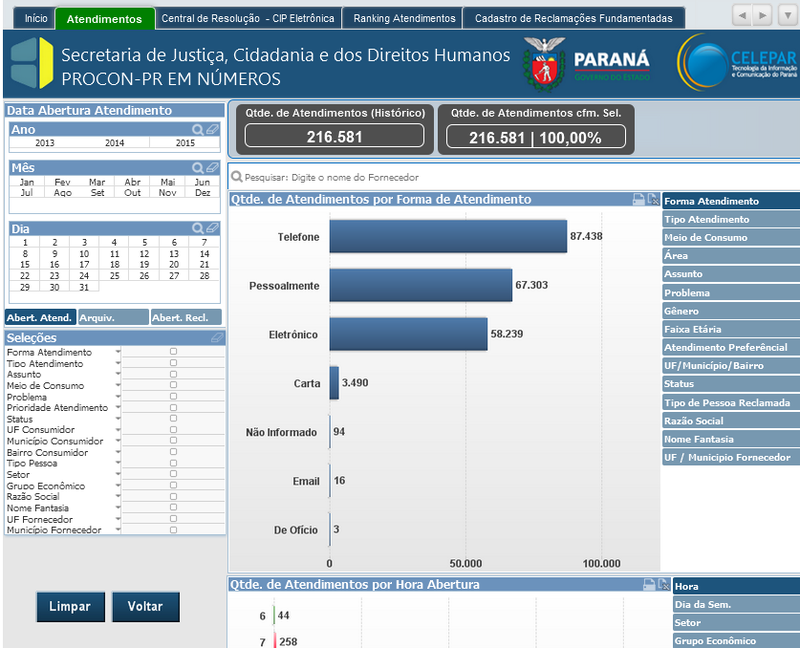The image size is (800, 648).
Task: Select the Atendimentos tab
Action: (x=105, y=18)
